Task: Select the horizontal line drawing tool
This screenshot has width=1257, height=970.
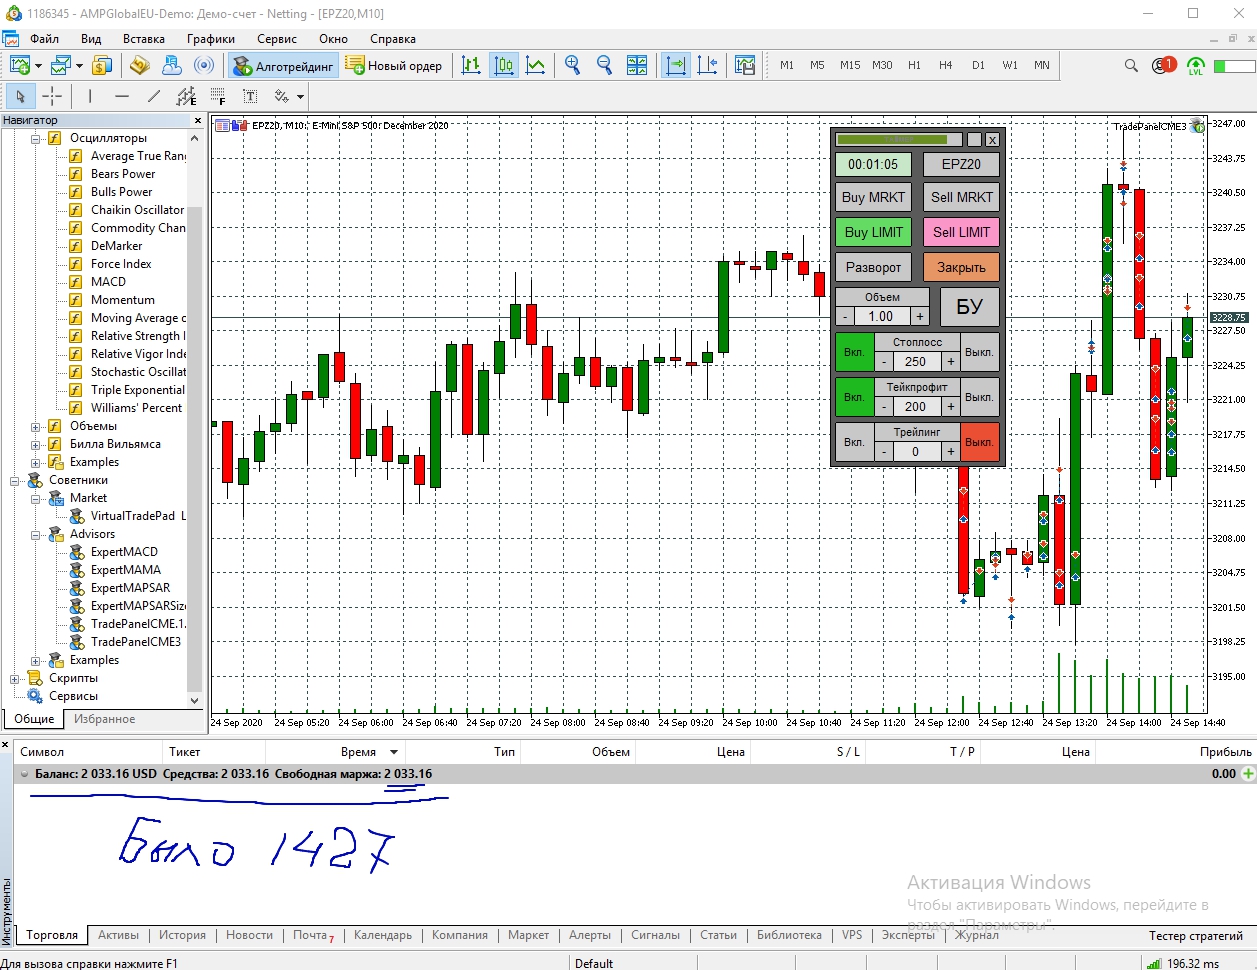Action: [x=122, y=96]
